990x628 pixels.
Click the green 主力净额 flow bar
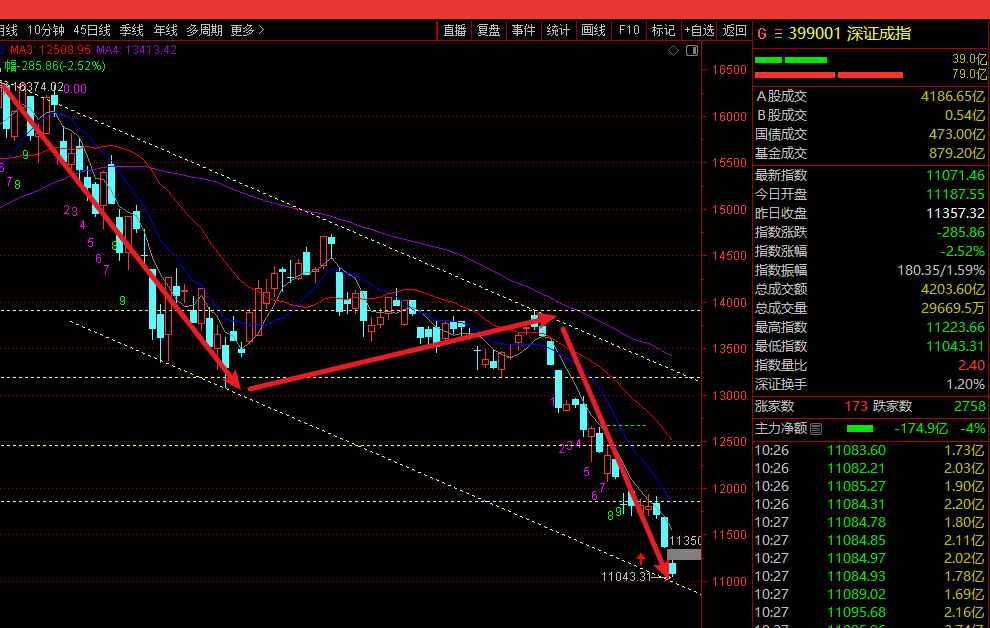[x=859, y=429]
